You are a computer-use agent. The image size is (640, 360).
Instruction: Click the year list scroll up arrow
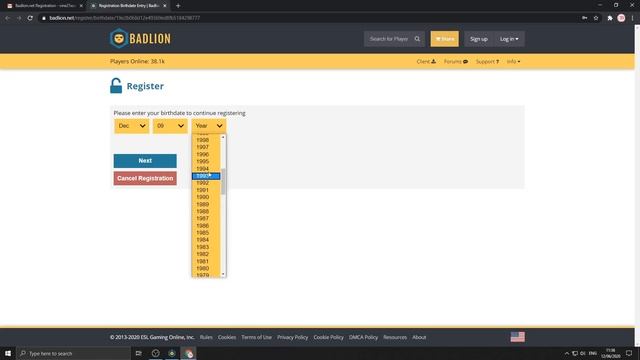pos(223,137)
